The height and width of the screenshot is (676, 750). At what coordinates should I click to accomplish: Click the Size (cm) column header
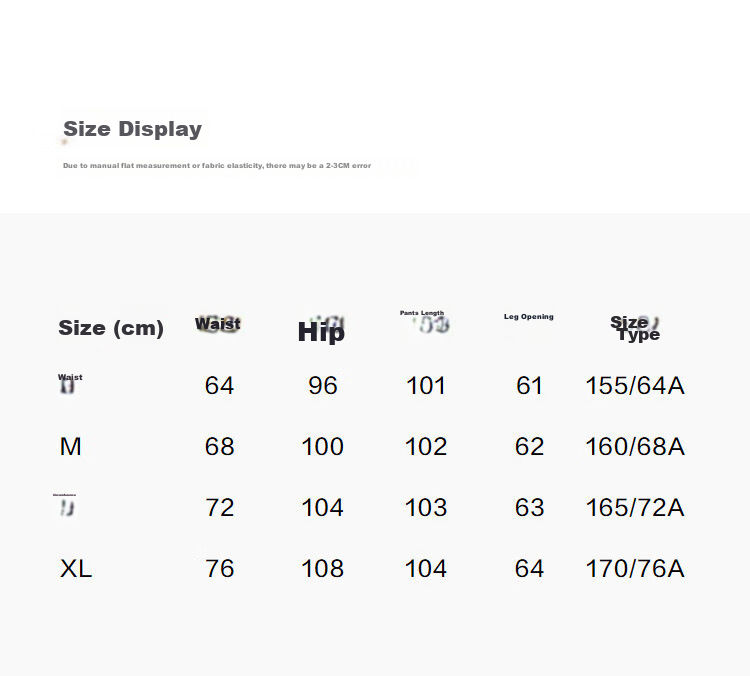(111, 328)
